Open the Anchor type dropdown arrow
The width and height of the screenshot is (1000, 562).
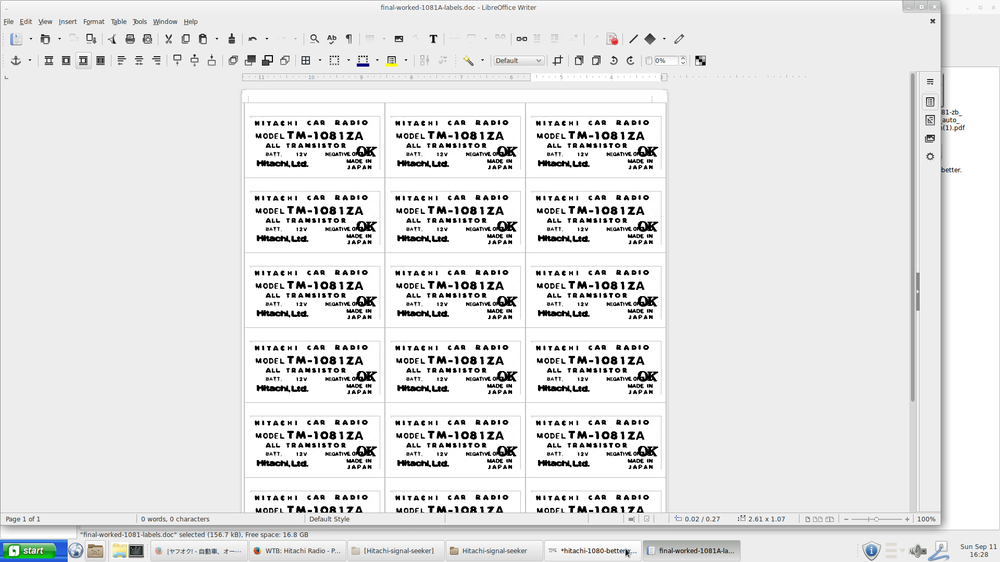[30, 61]
